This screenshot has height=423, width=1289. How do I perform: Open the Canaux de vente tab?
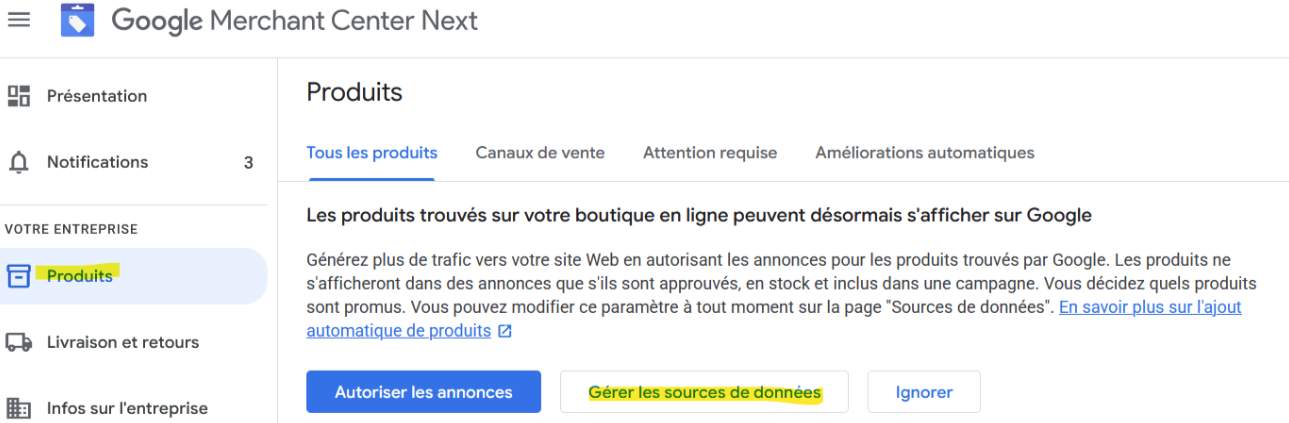pyautogui.click(x=540, y=153)
